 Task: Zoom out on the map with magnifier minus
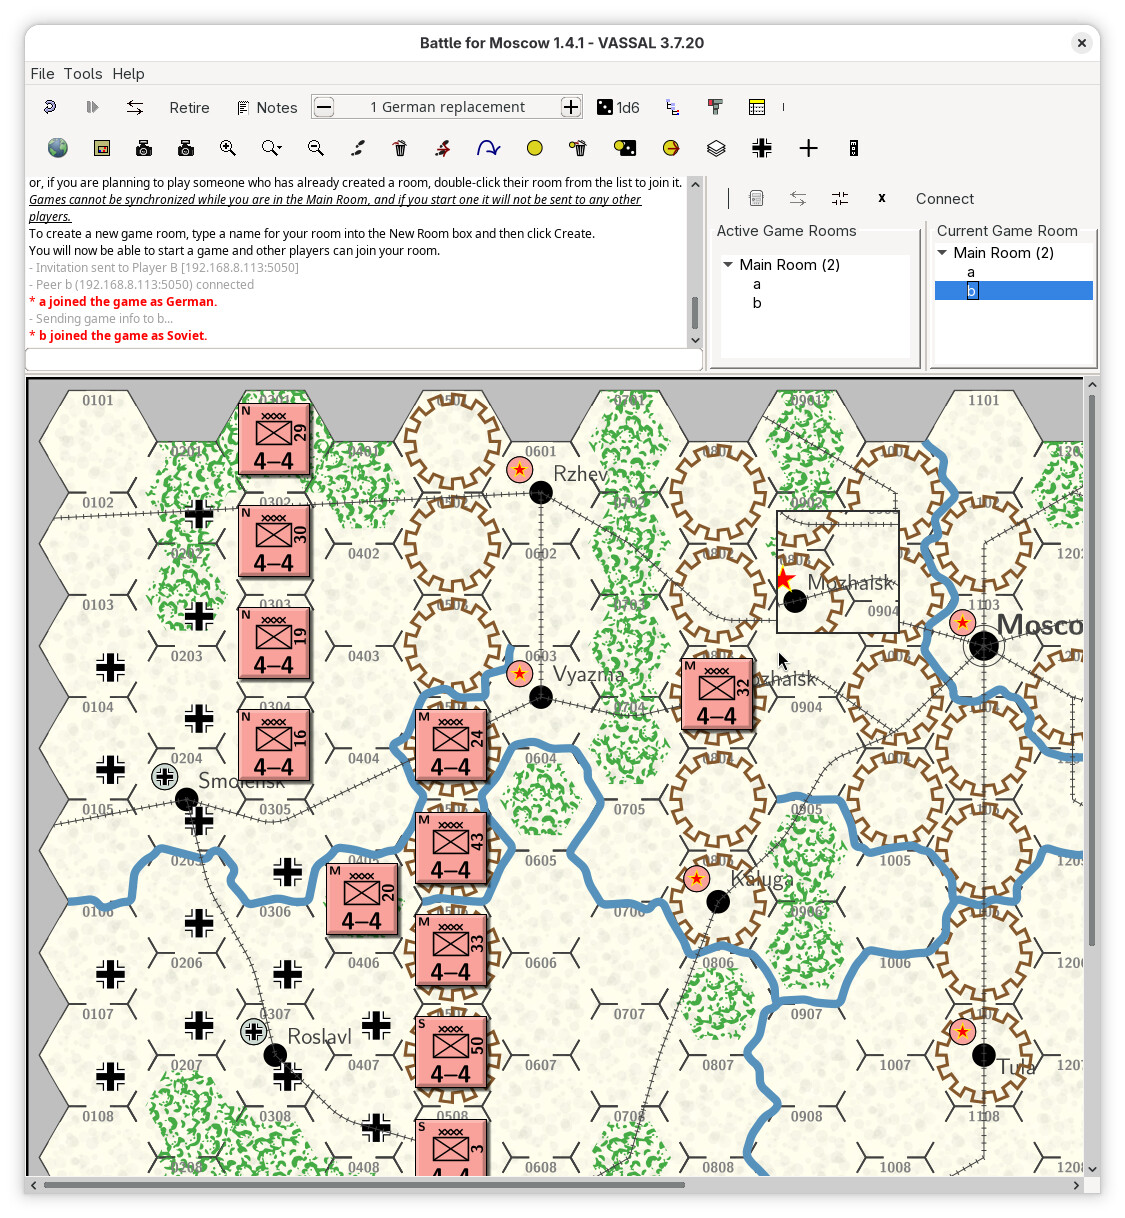[x=316, y=148]
